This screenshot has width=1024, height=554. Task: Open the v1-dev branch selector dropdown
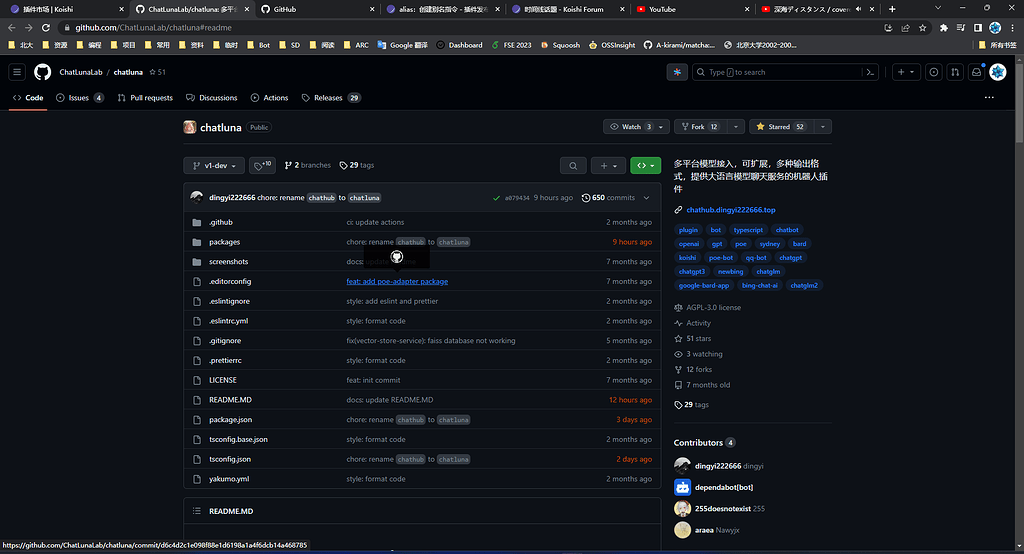pos(214,165)
